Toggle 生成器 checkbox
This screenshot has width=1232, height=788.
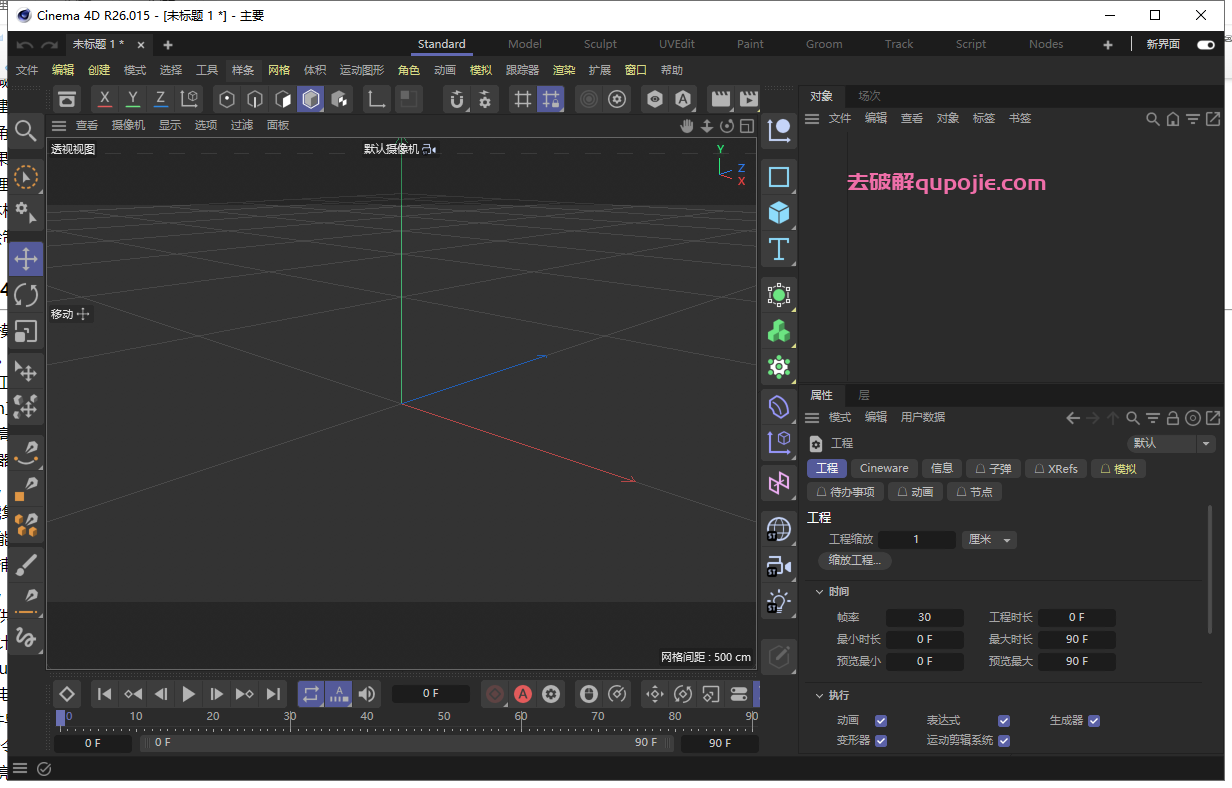[x=1094, y=721]
